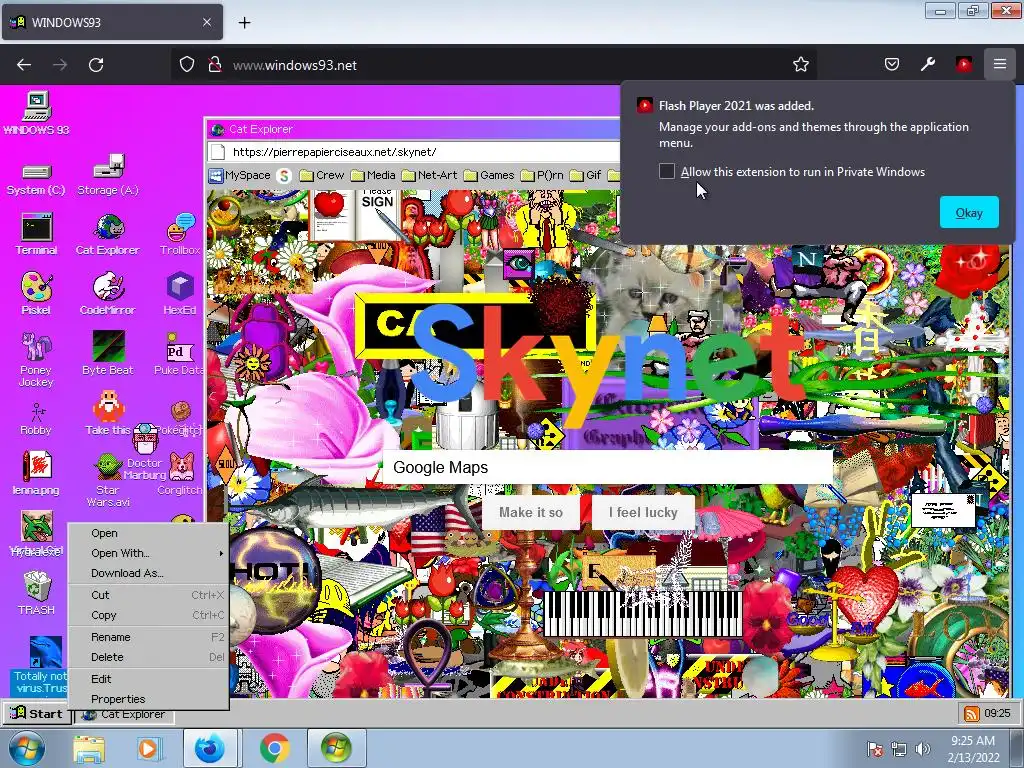Expand the Open With submenu arrow
Viewport: 1024px width, 768px height.
[221, 553]
